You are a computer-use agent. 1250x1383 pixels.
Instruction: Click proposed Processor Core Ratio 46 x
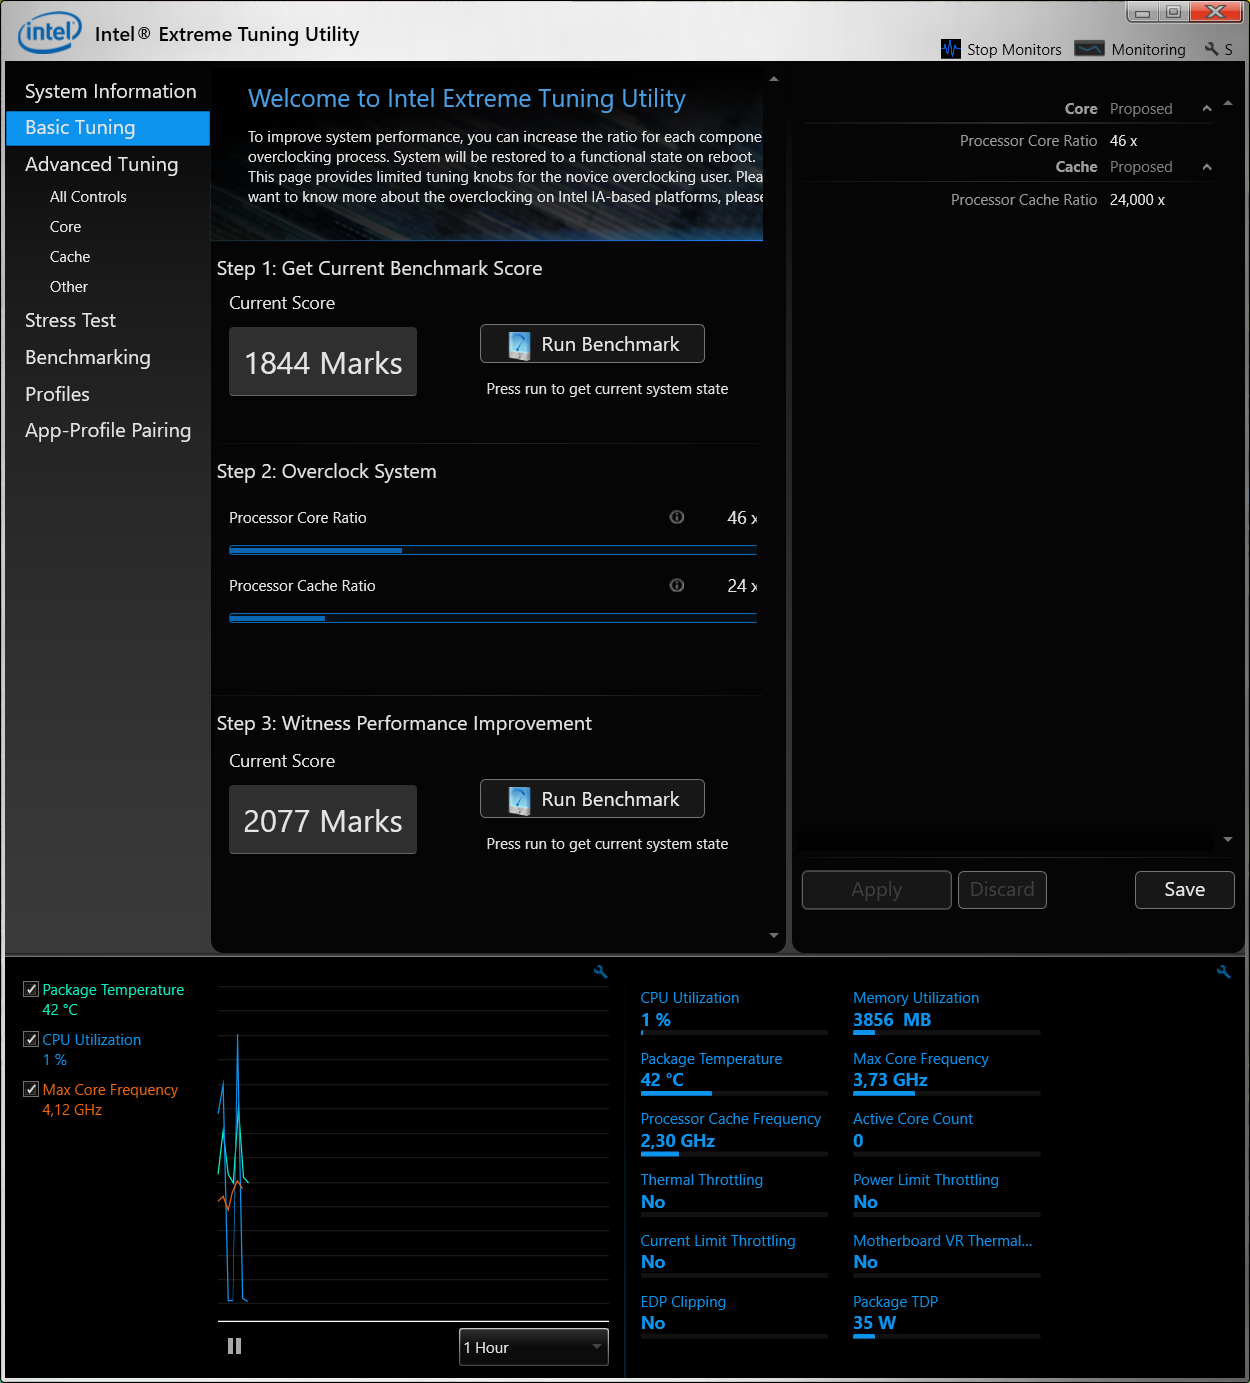(1123, 141)
